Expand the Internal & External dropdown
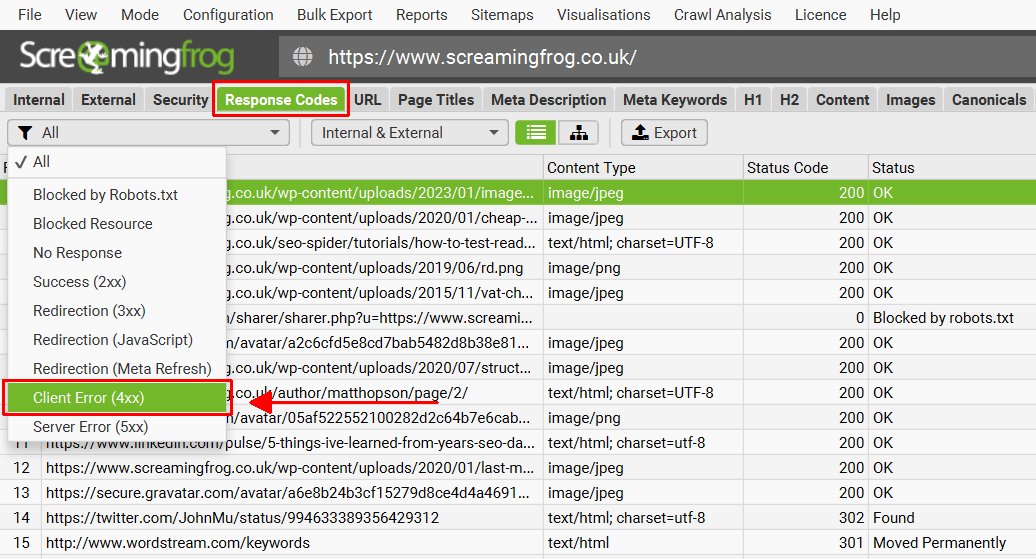The height and width of the screenshot is (559, 1036). click(410, 133)
